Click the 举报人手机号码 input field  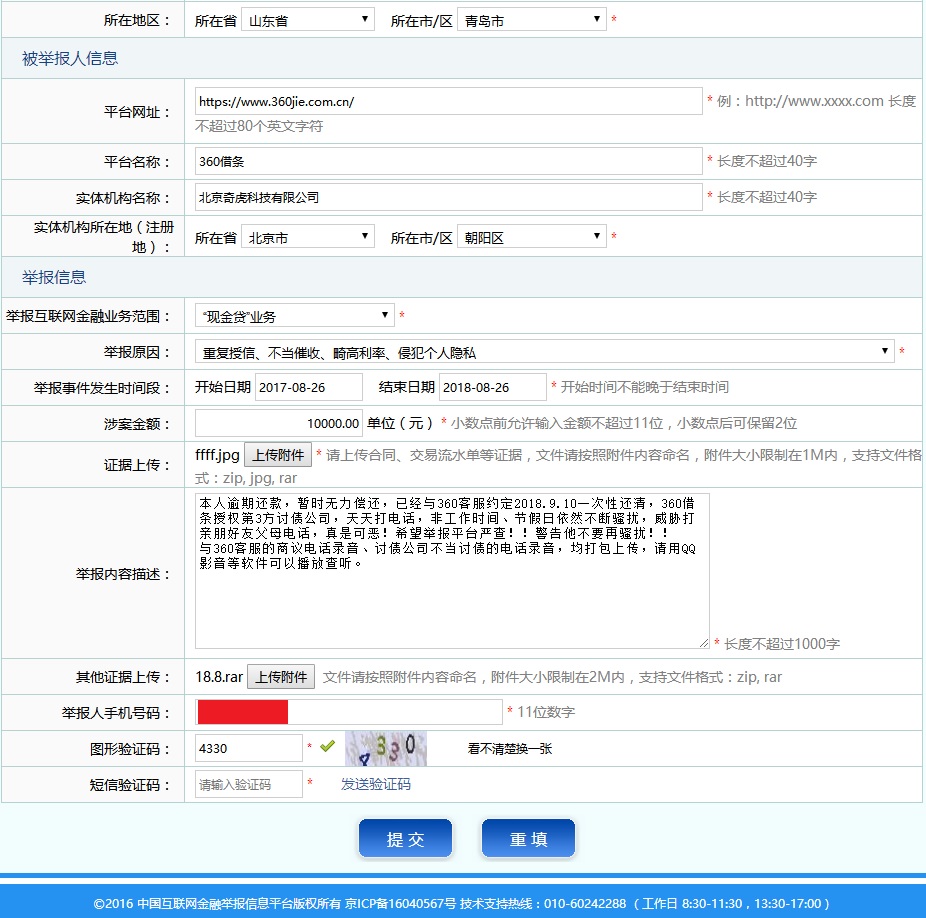(x=349, y=712)
